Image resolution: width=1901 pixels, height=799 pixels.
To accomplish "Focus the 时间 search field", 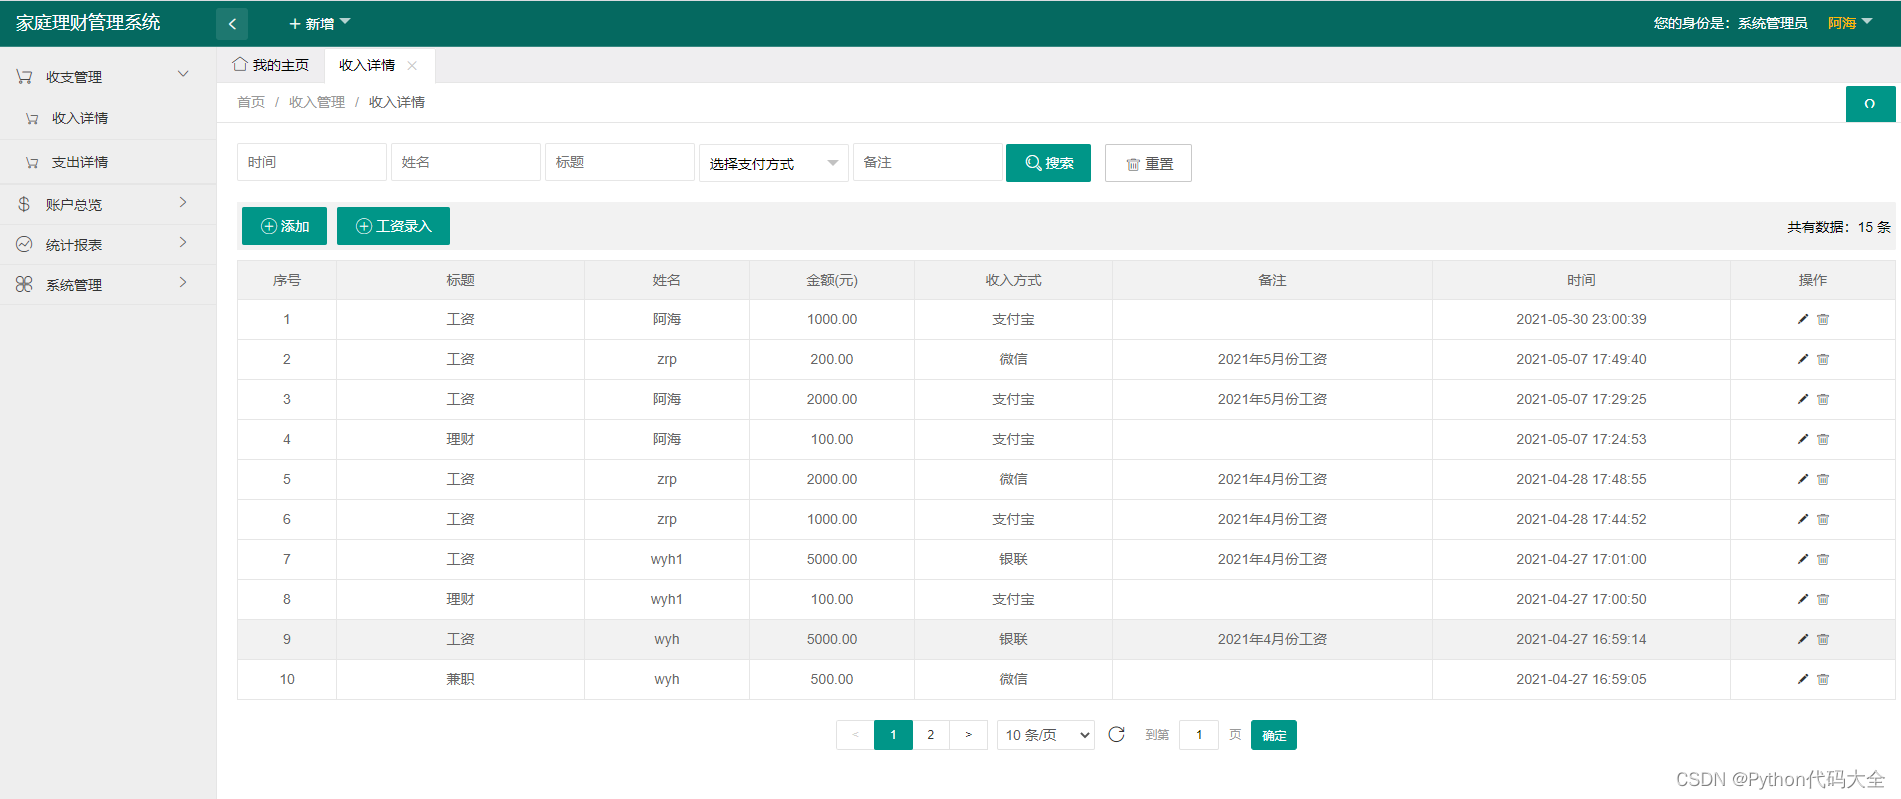I will 312,162.
